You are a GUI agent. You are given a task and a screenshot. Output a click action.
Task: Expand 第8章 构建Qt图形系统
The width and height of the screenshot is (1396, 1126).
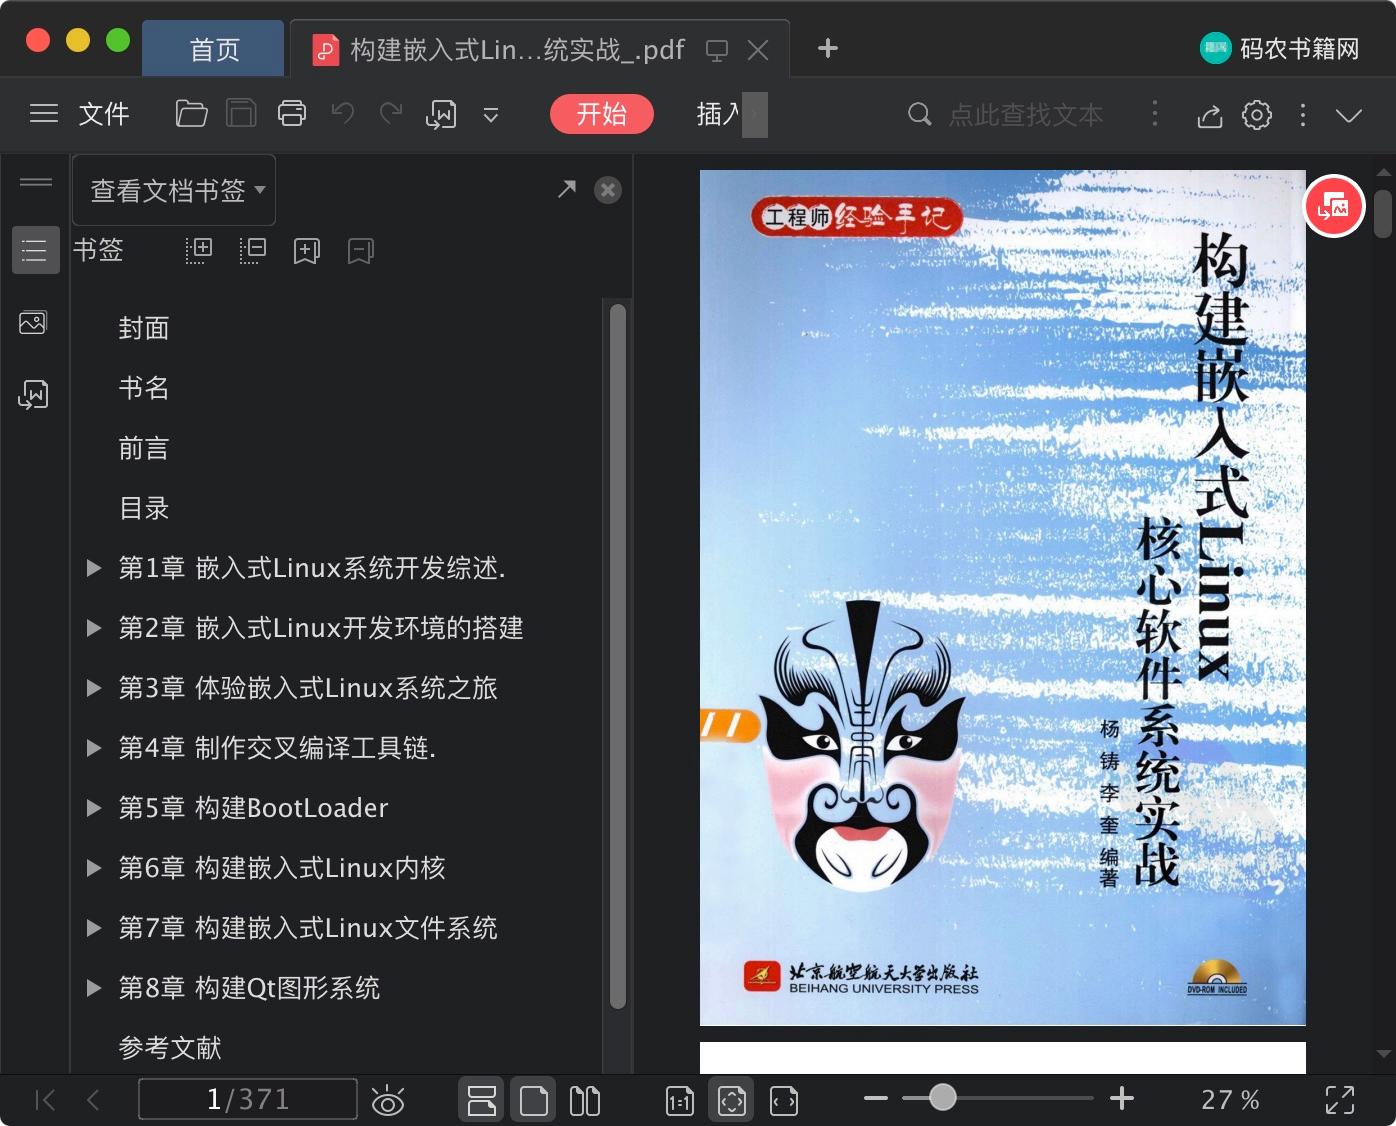click(94, 988)
